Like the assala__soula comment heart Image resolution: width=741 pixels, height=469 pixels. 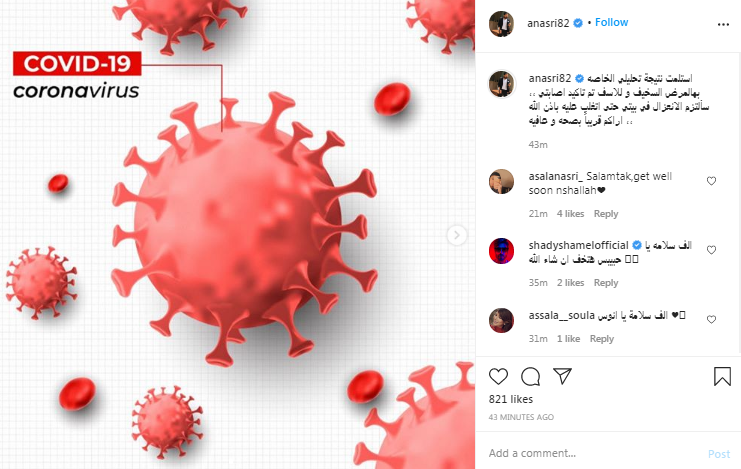(x=711, y=320)
